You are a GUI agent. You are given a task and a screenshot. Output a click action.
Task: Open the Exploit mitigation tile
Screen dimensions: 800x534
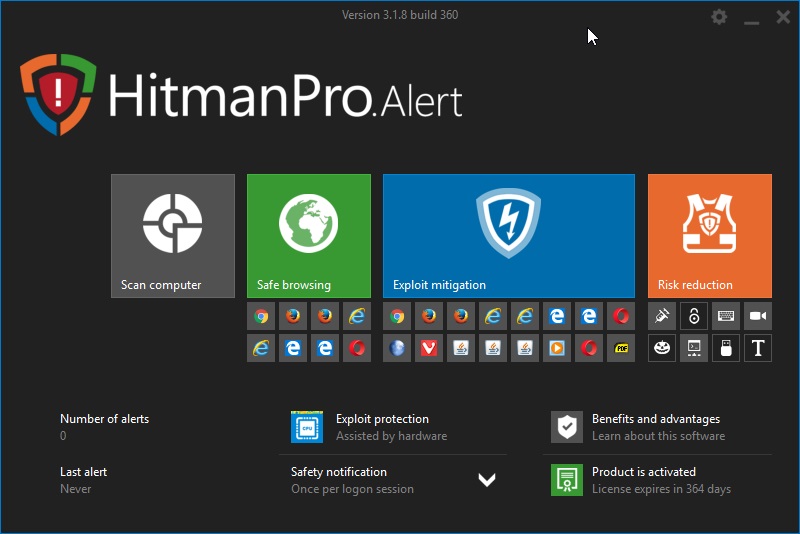pos(509,236)
